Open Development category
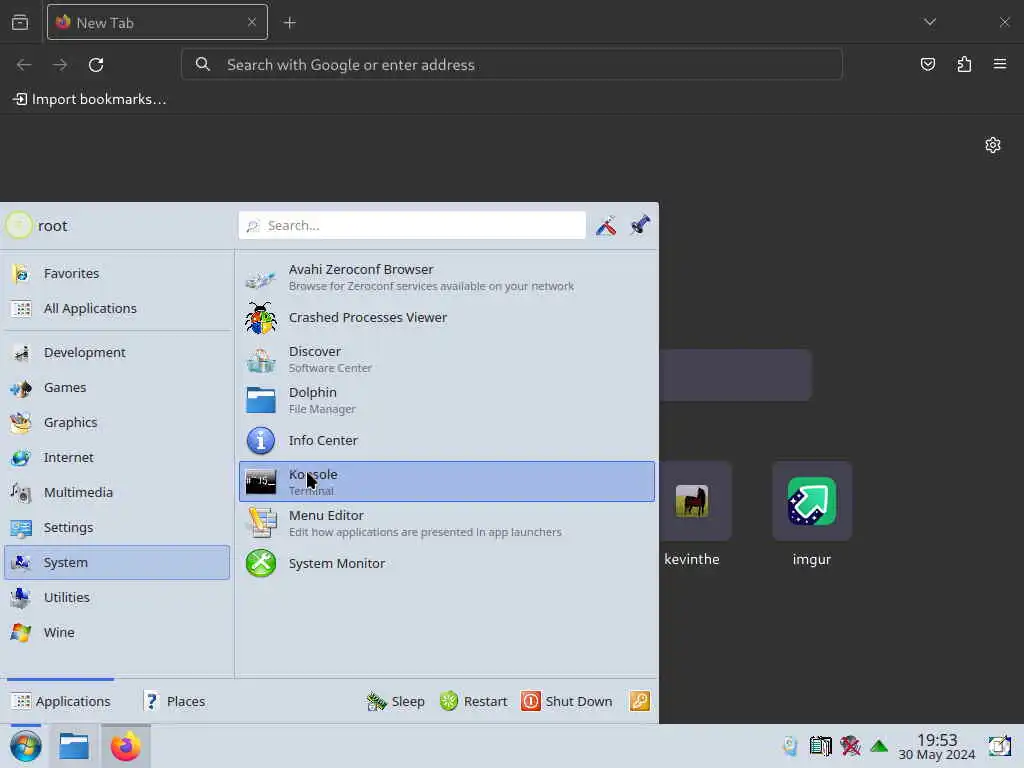 point(117,353)
